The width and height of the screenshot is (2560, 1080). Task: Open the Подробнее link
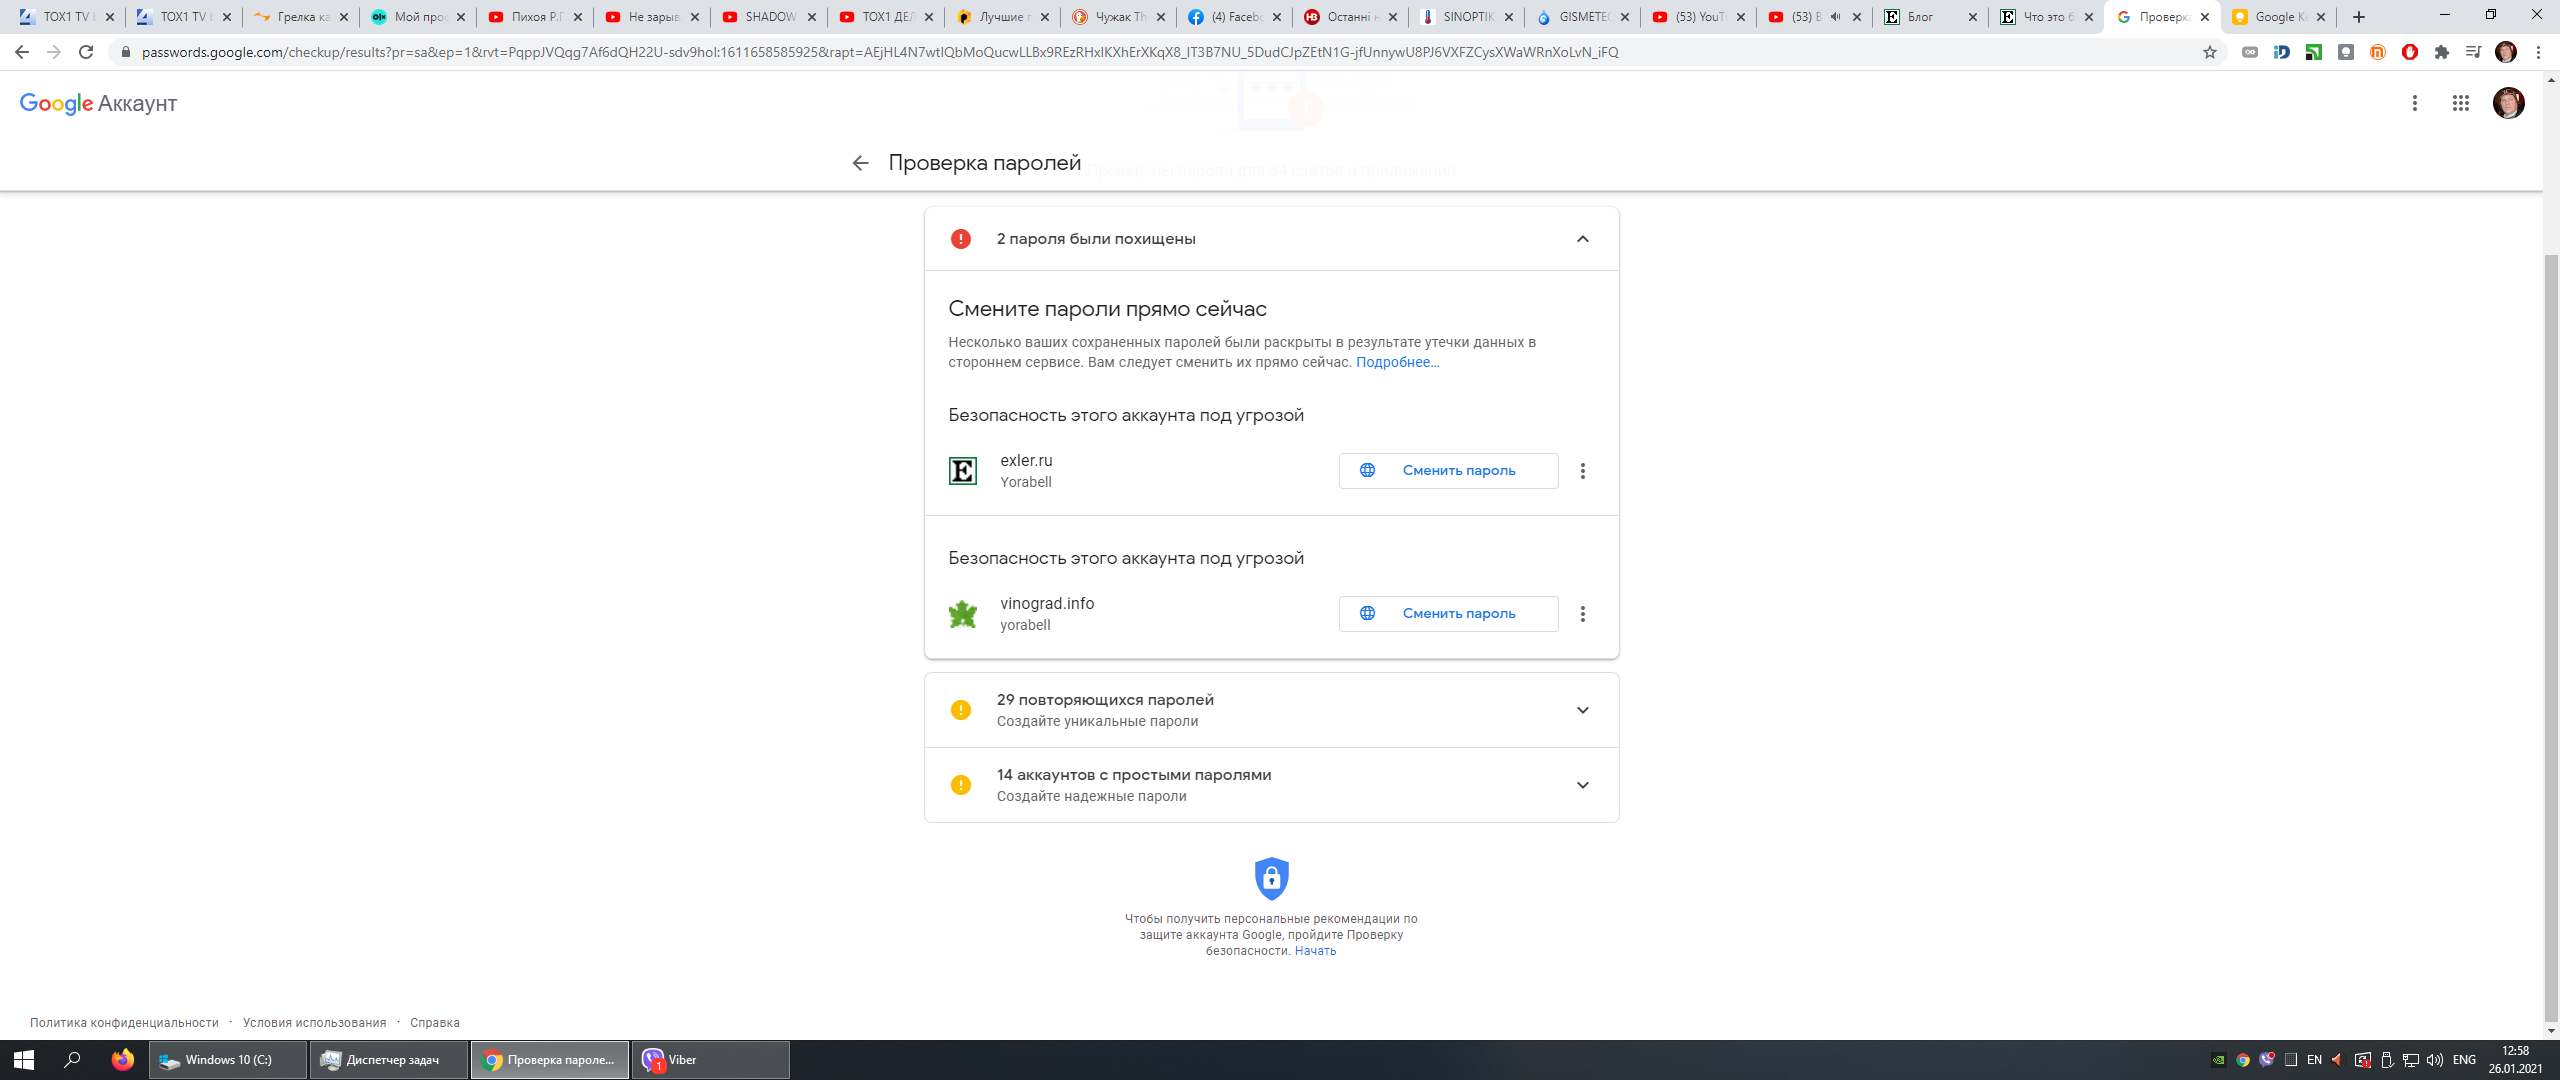[1397, 362]
